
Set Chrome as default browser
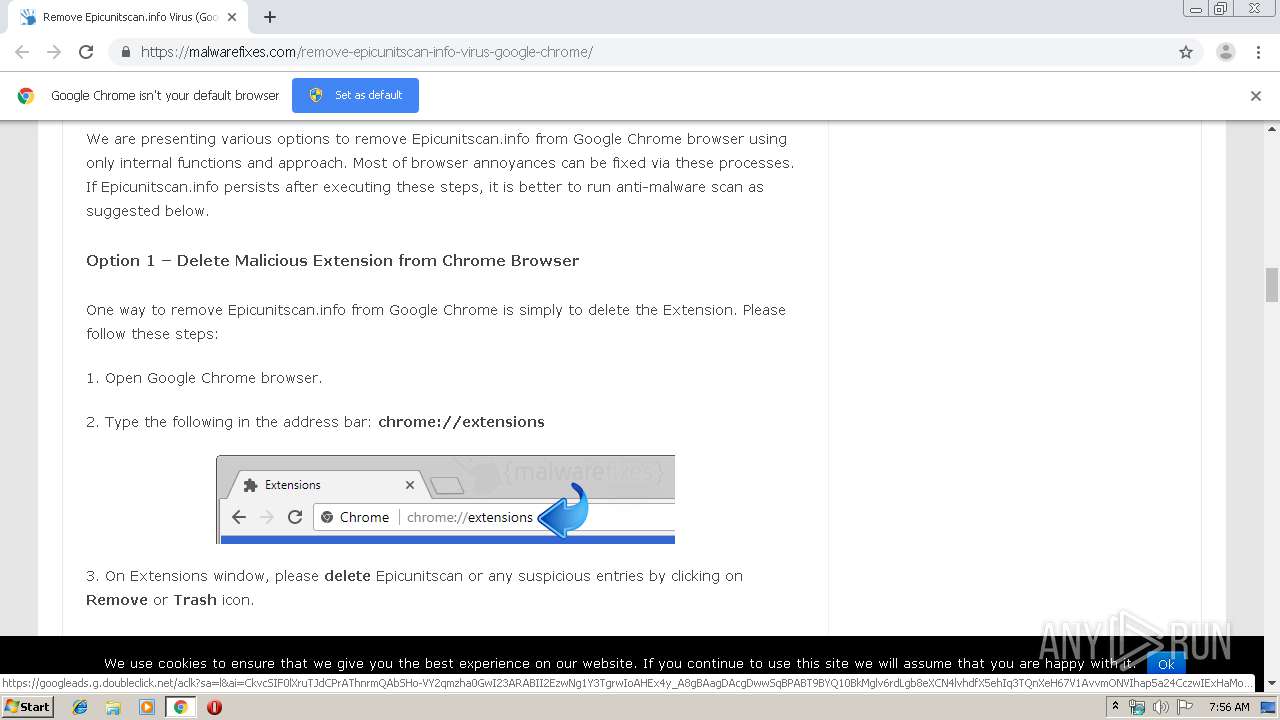point(355,95)
